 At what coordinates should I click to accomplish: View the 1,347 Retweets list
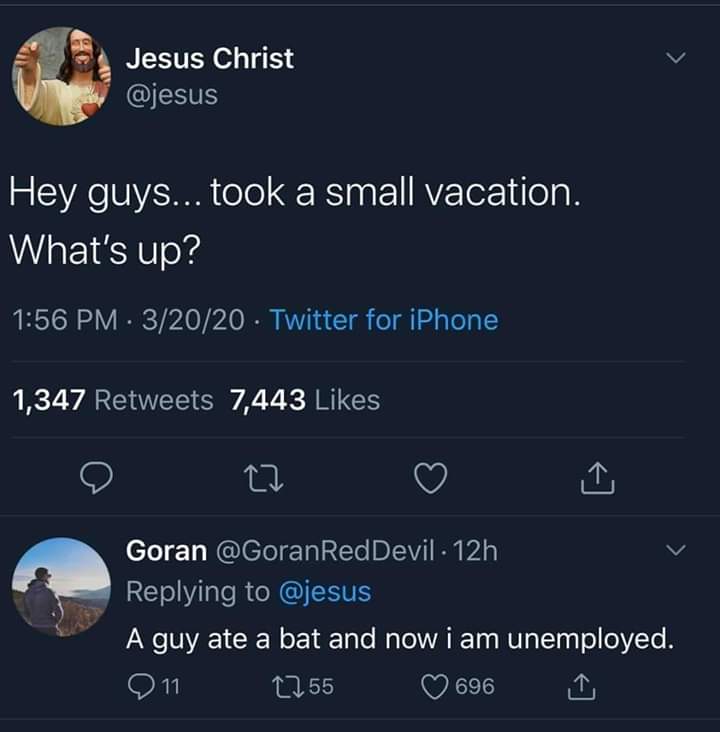[x=112, y=400]
